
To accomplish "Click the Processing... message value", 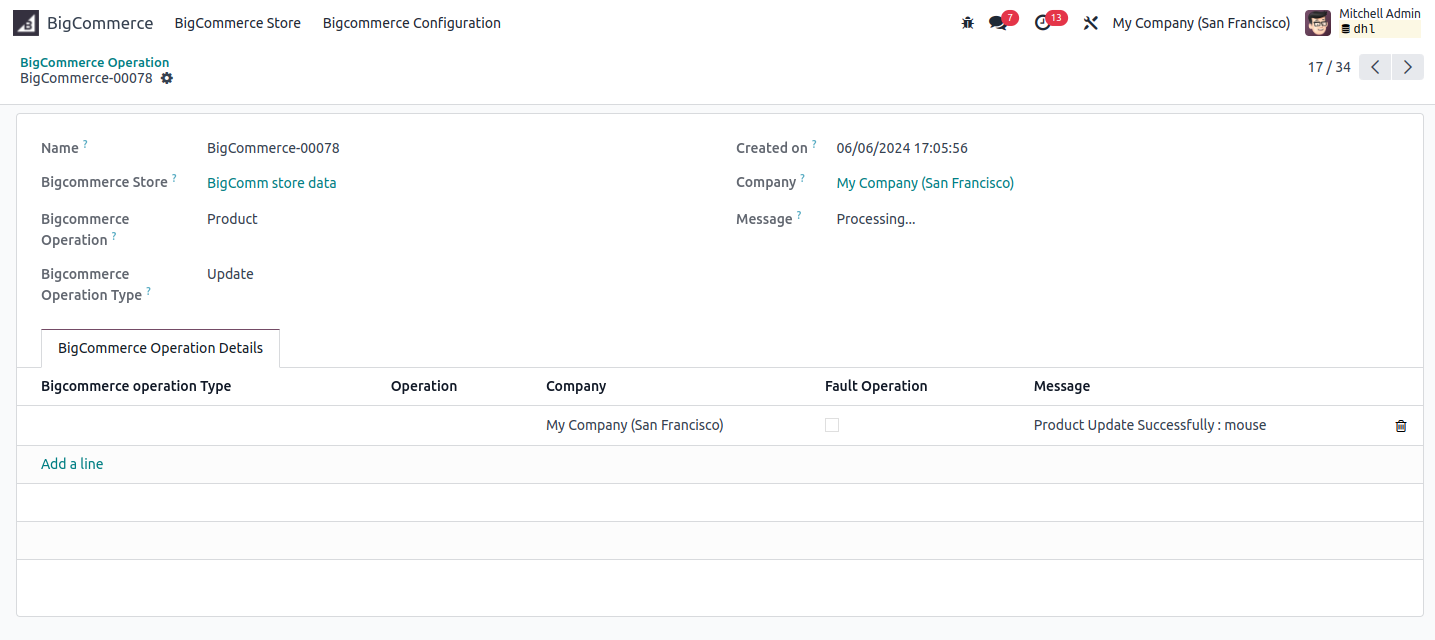I will [876, 219].
